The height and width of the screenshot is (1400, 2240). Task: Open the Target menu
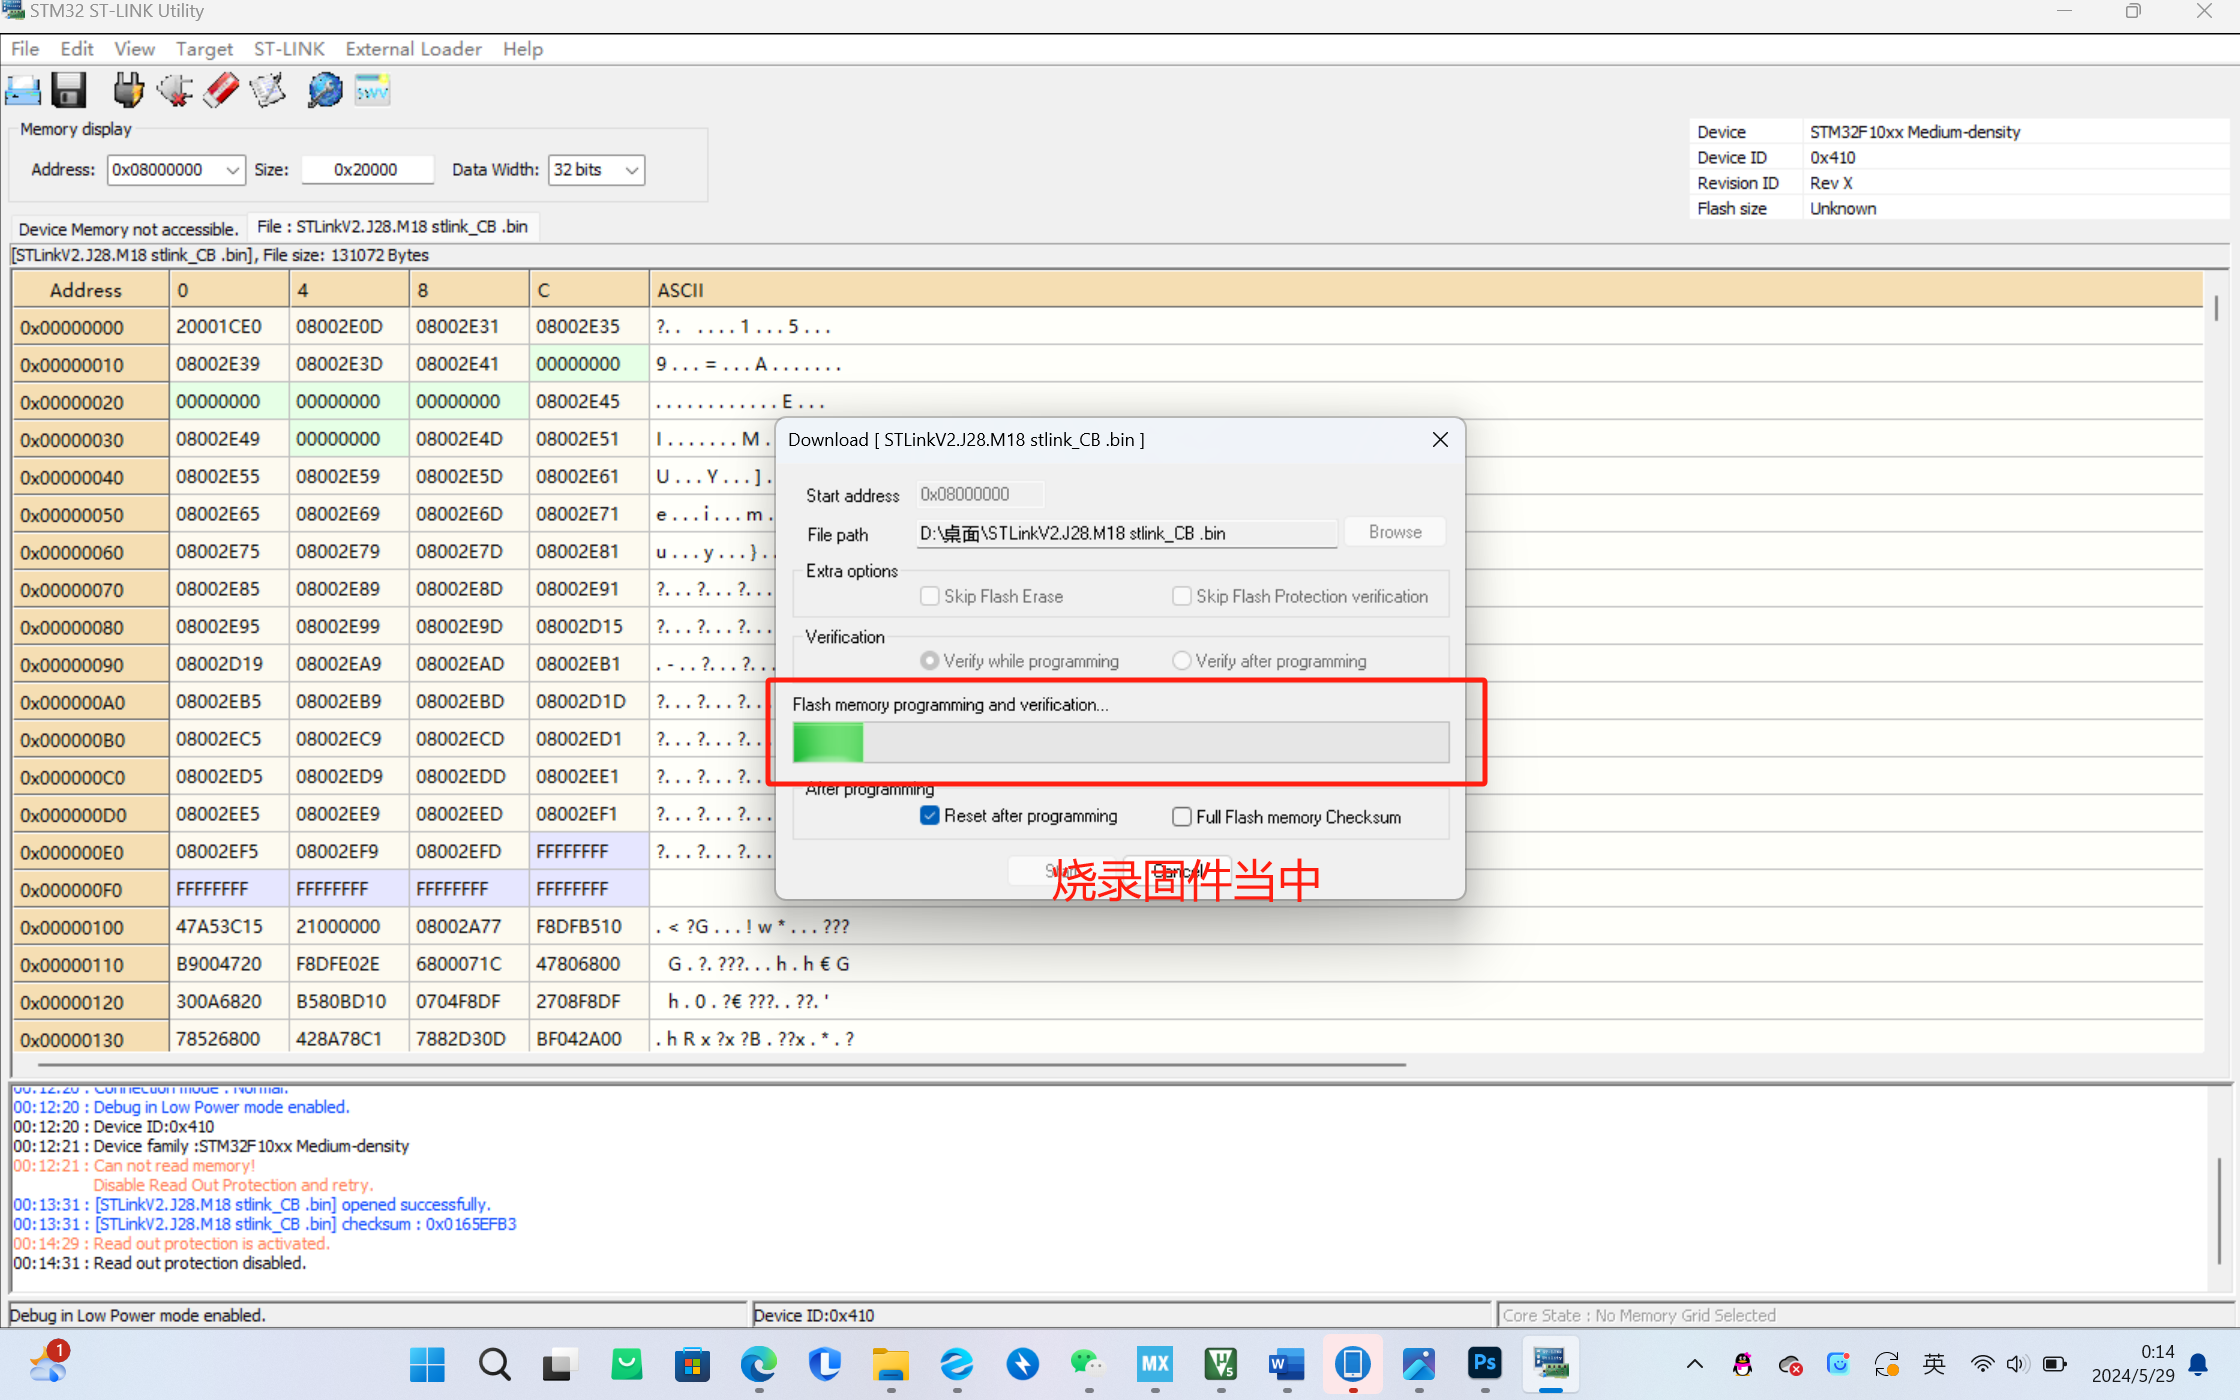click(x=204, y=49)
